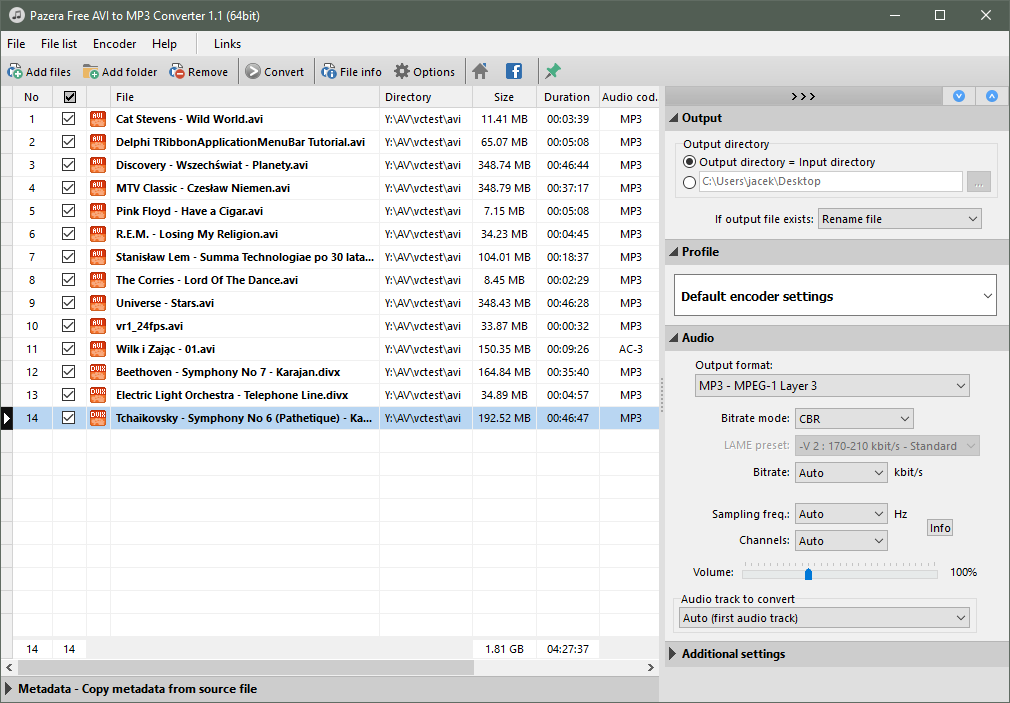Click the Info button near Sampling freq.
1010x703 pixels.
tap(940, 528)
